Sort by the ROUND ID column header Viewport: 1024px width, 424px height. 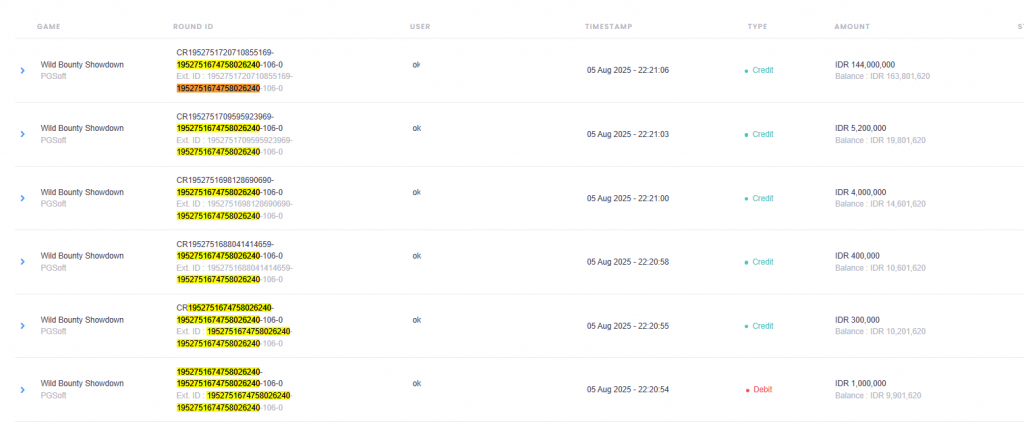click(x=193, y=27)
